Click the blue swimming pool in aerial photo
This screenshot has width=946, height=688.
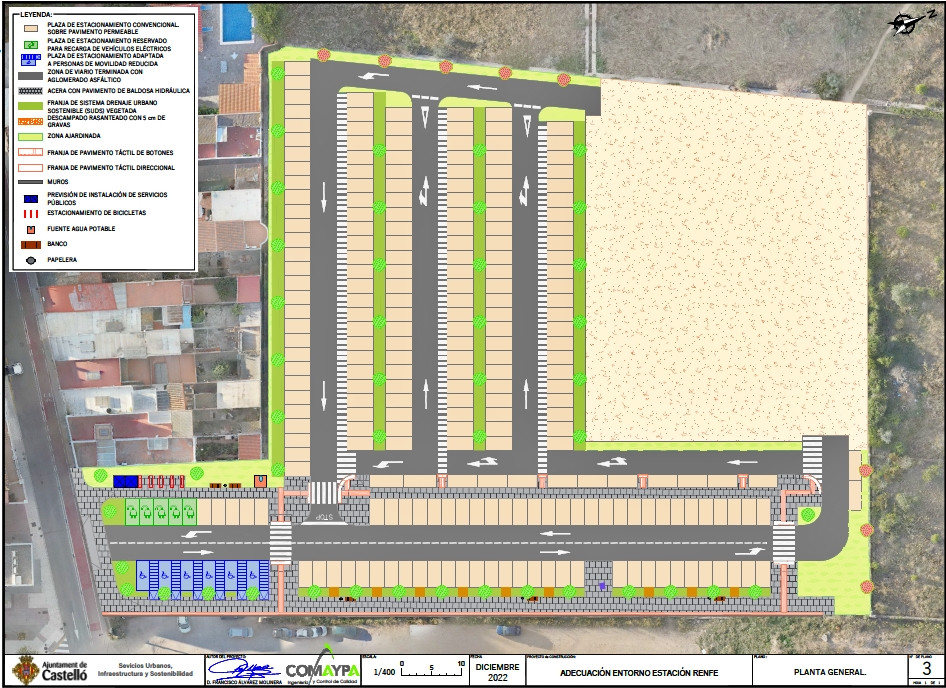tap(236, 23)
